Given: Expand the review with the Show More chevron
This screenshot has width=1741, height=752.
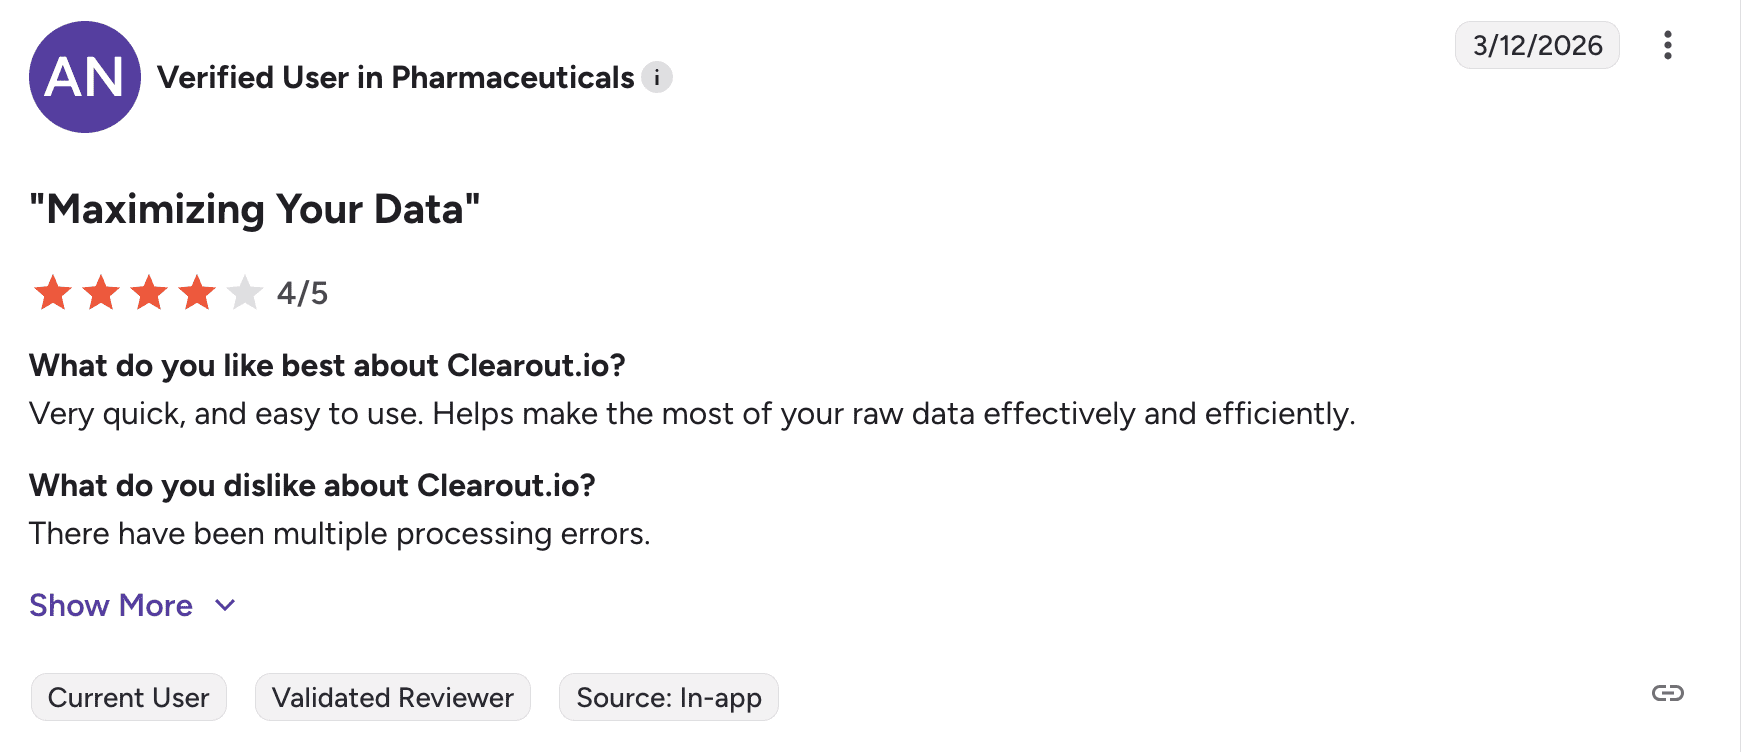Looking at the screenshot, I should pyautogui.click(x=226, y=605).
